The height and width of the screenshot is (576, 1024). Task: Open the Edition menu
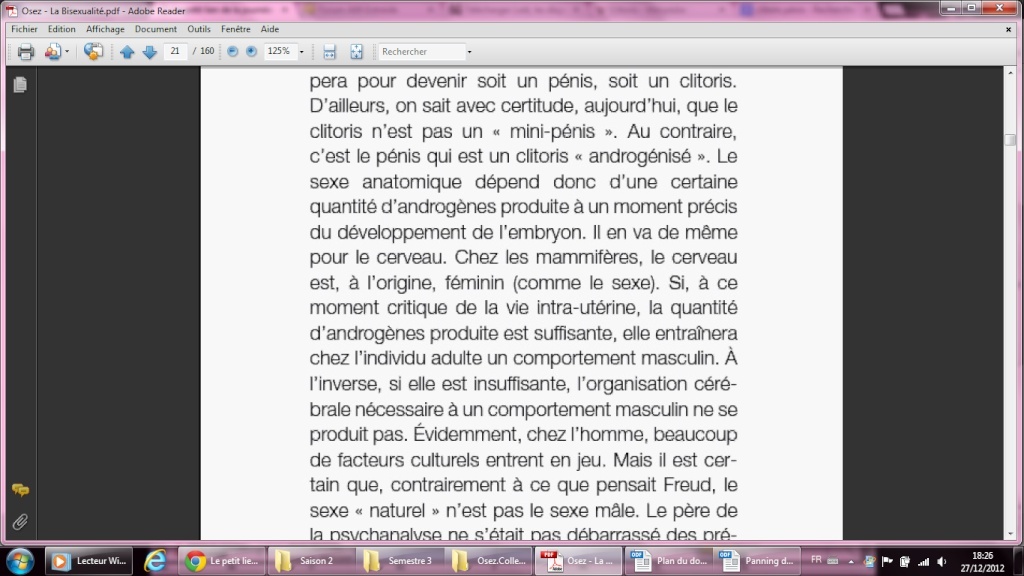[x=61, y=29]
